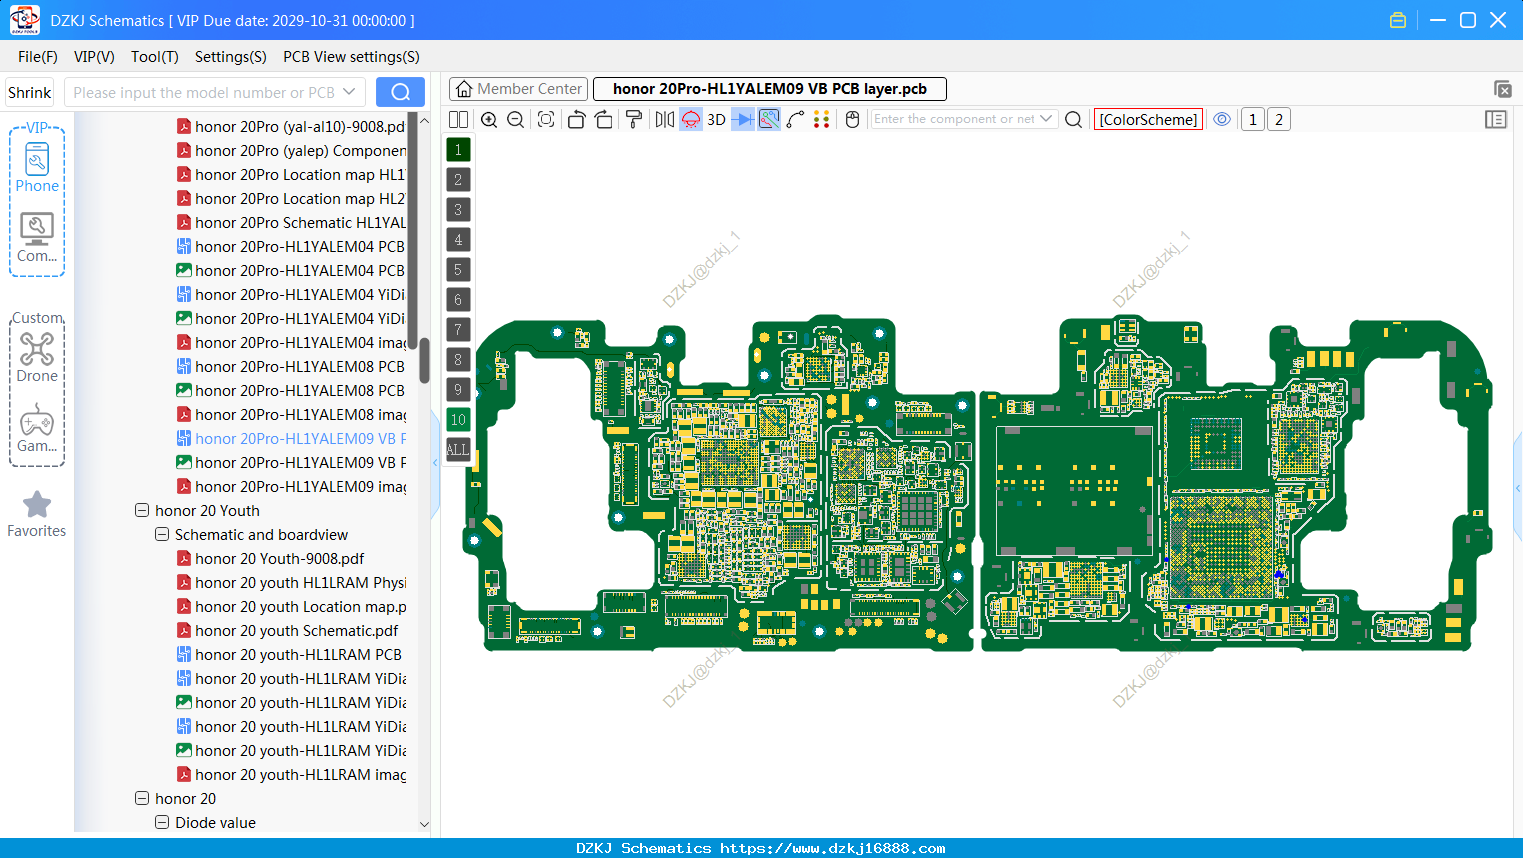1523x858 pixels.
Task: Open the Phone category in sidebar
Action: click(x=37, y=167)
